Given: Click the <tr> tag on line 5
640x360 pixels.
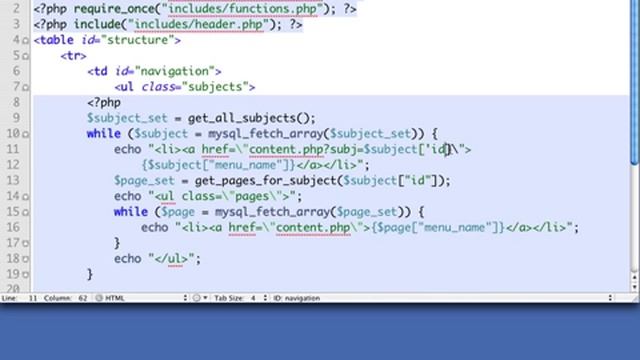Looking at the screenshot, I should pos(73,56).
